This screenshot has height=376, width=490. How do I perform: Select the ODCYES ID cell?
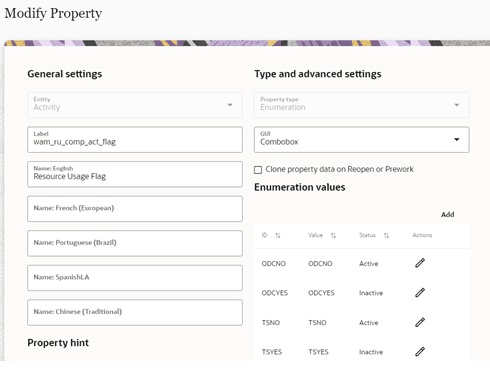(x=275, y=293)
